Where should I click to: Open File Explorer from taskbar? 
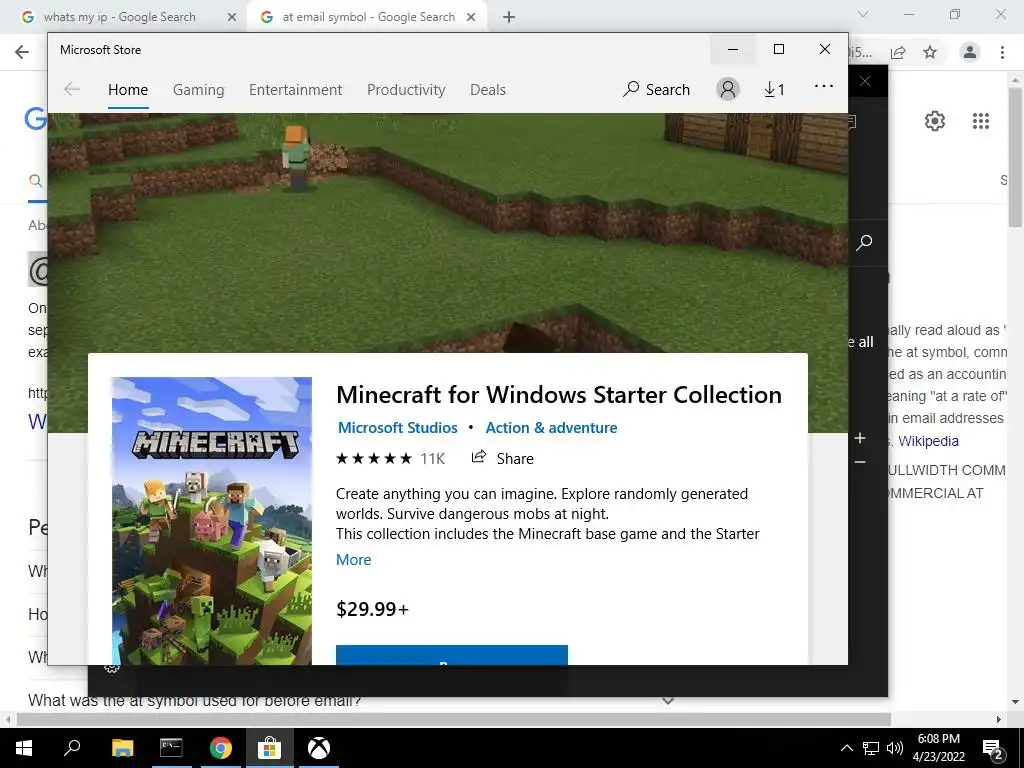tap(122, 748)
